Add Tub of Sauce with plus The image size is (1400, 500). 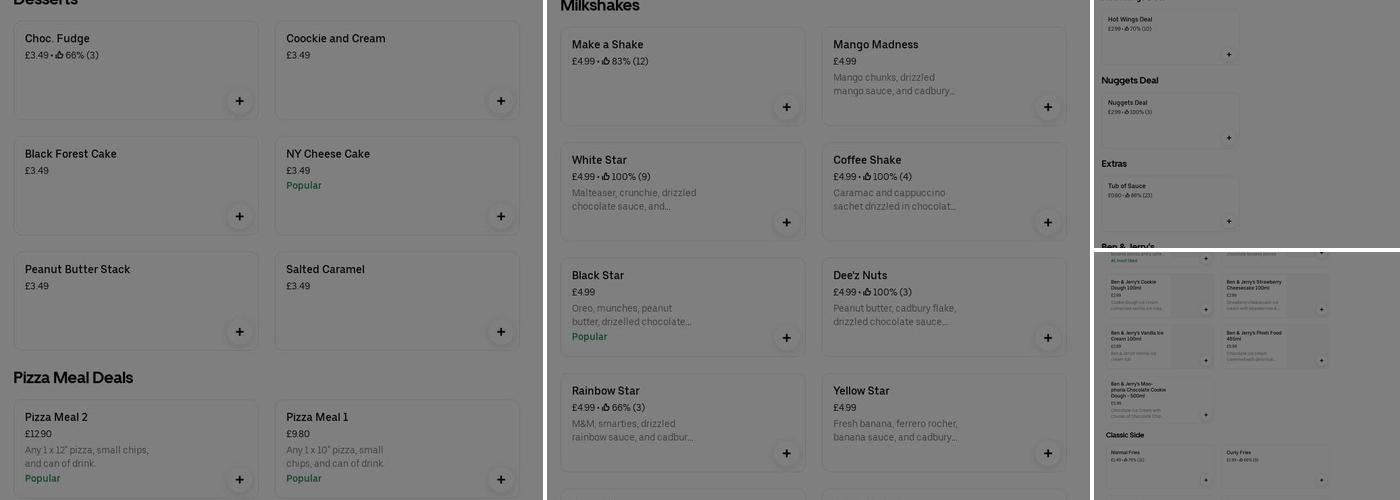[1229, 222]
